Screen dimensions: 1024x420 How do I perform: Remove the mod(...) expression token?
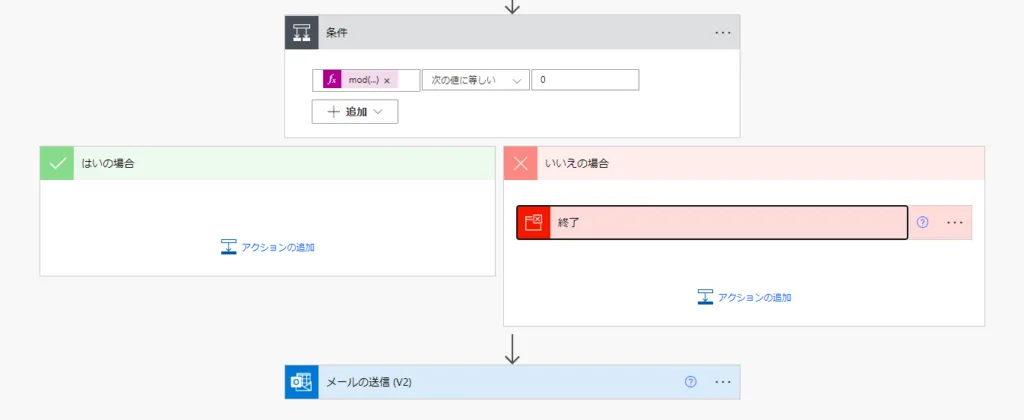387,81
